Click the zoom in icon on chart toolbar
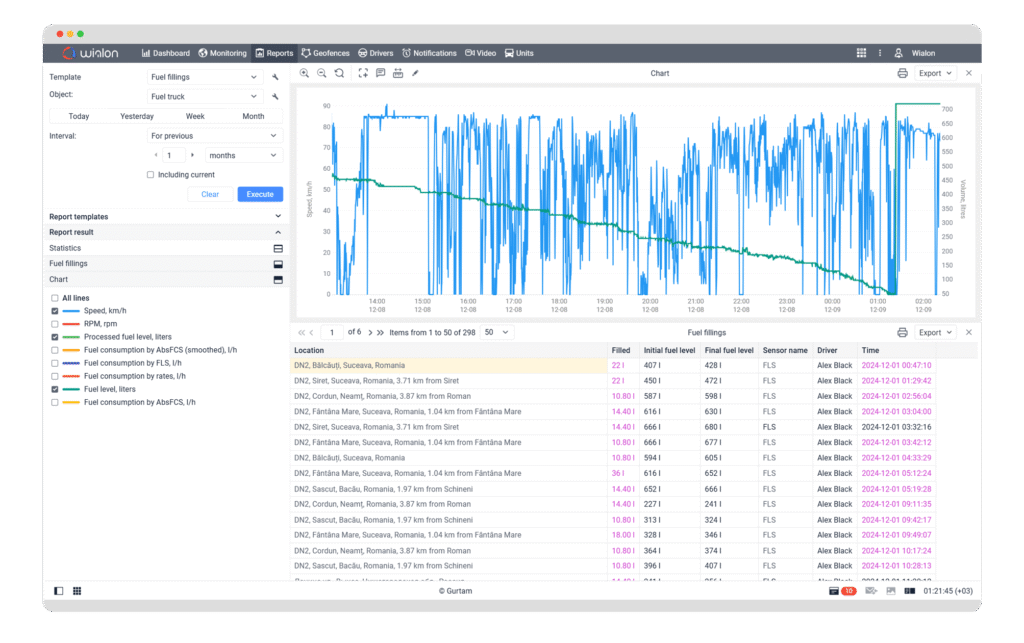This screenshot has width=1024, height=643. pos(304,73)
